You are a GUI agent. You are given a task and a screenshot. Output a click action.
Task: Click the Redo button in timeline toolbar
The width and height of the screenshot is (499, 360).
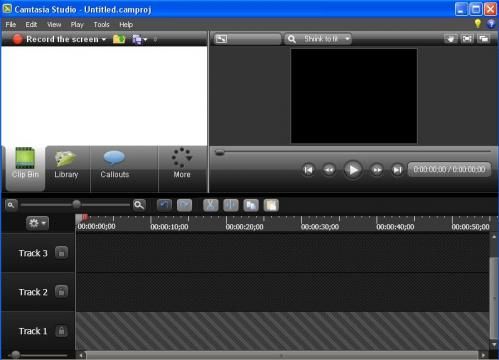184,205
